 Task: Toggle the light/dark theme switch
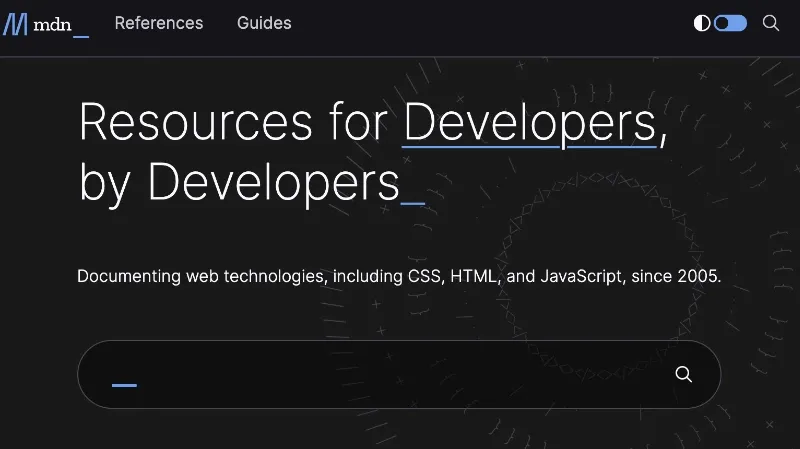tap(730, 23)
